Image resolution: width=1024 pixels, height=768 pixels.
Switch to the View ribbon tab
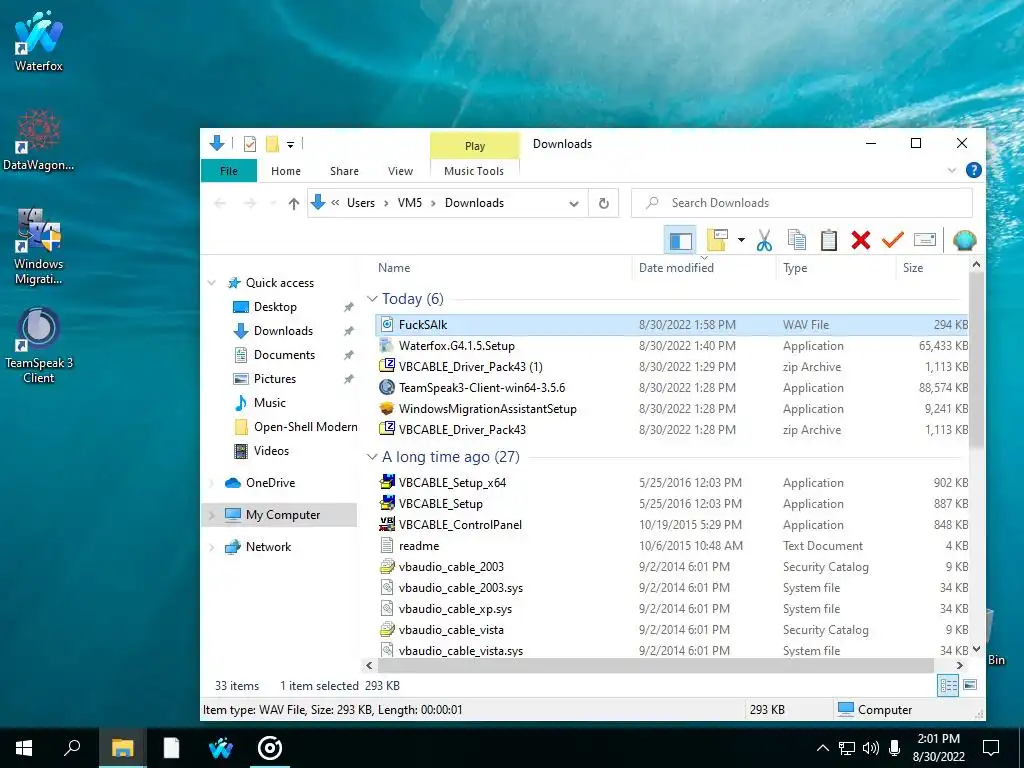(x=400, y=171)
